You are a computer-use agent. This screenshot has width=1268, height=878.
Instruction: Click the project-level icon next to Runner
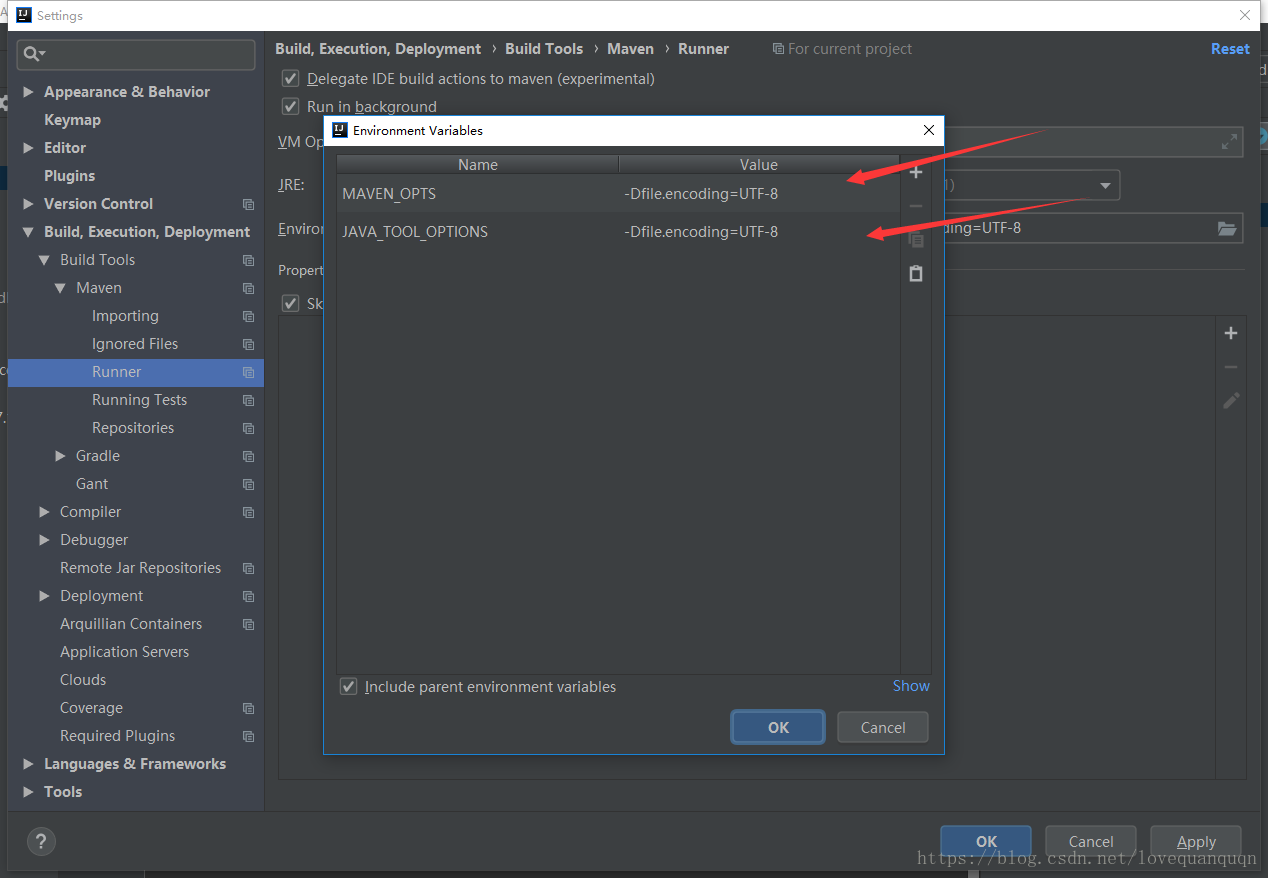coord(248,372)
